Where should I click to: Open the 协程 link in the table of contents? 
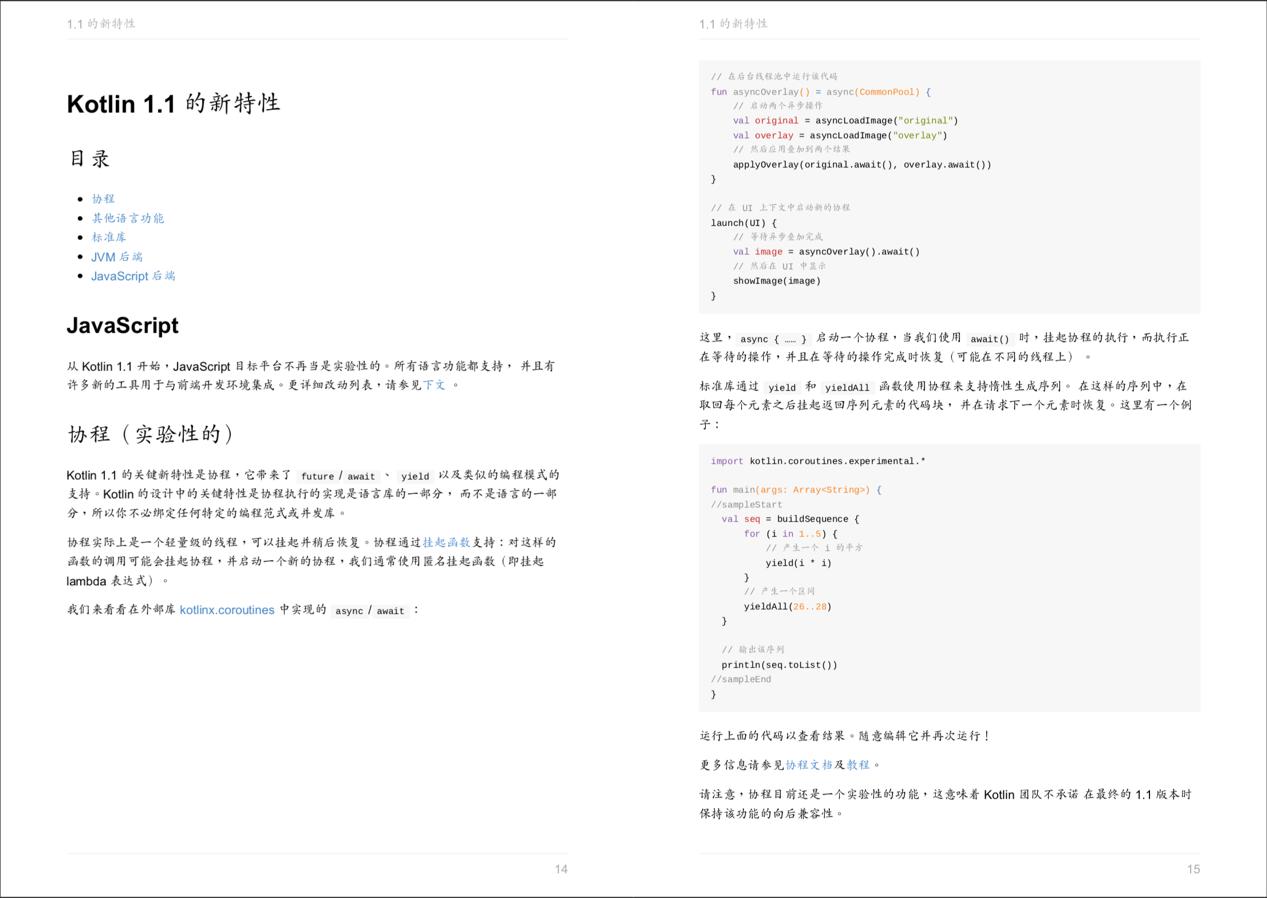click(x=103, y=198)
